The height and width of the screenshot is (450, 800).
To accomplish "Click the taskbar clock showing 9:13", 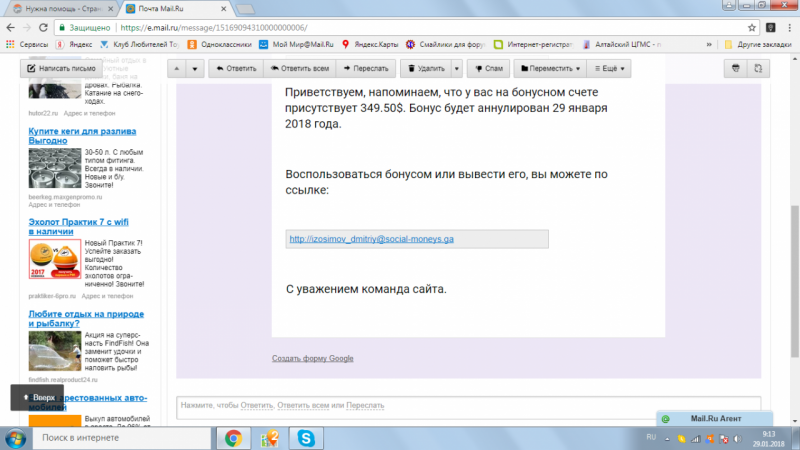I will coord(769,438).
